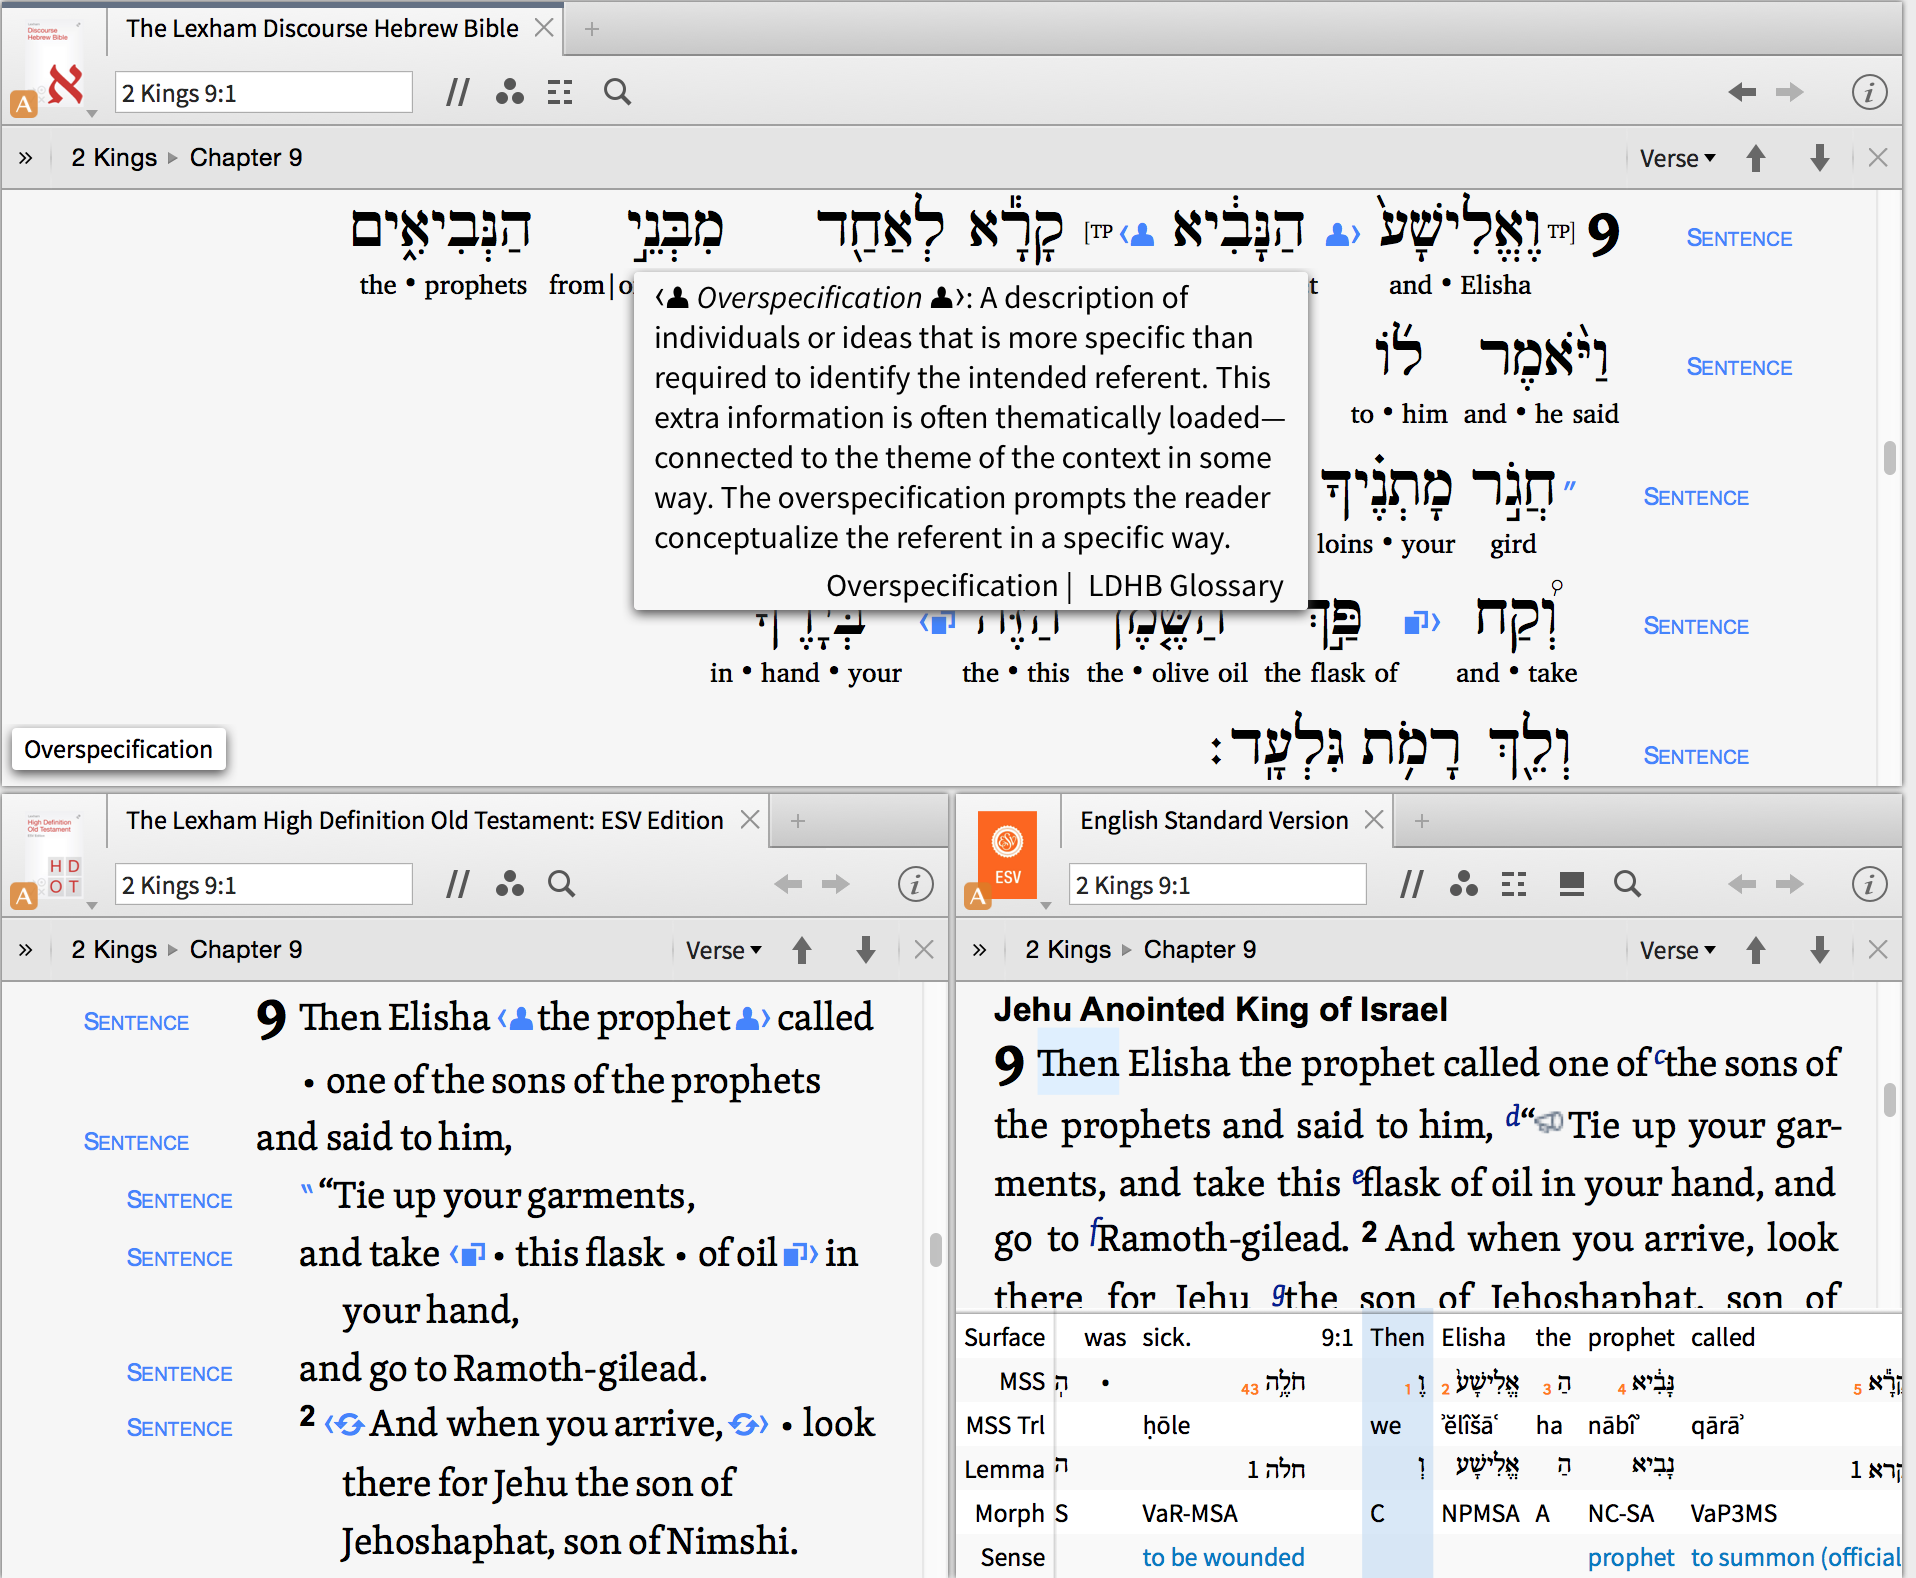This screenshot has width=1916, height=1578.
Task: Go to next verse in High Definition OT panel
Action: click(866, 950)
